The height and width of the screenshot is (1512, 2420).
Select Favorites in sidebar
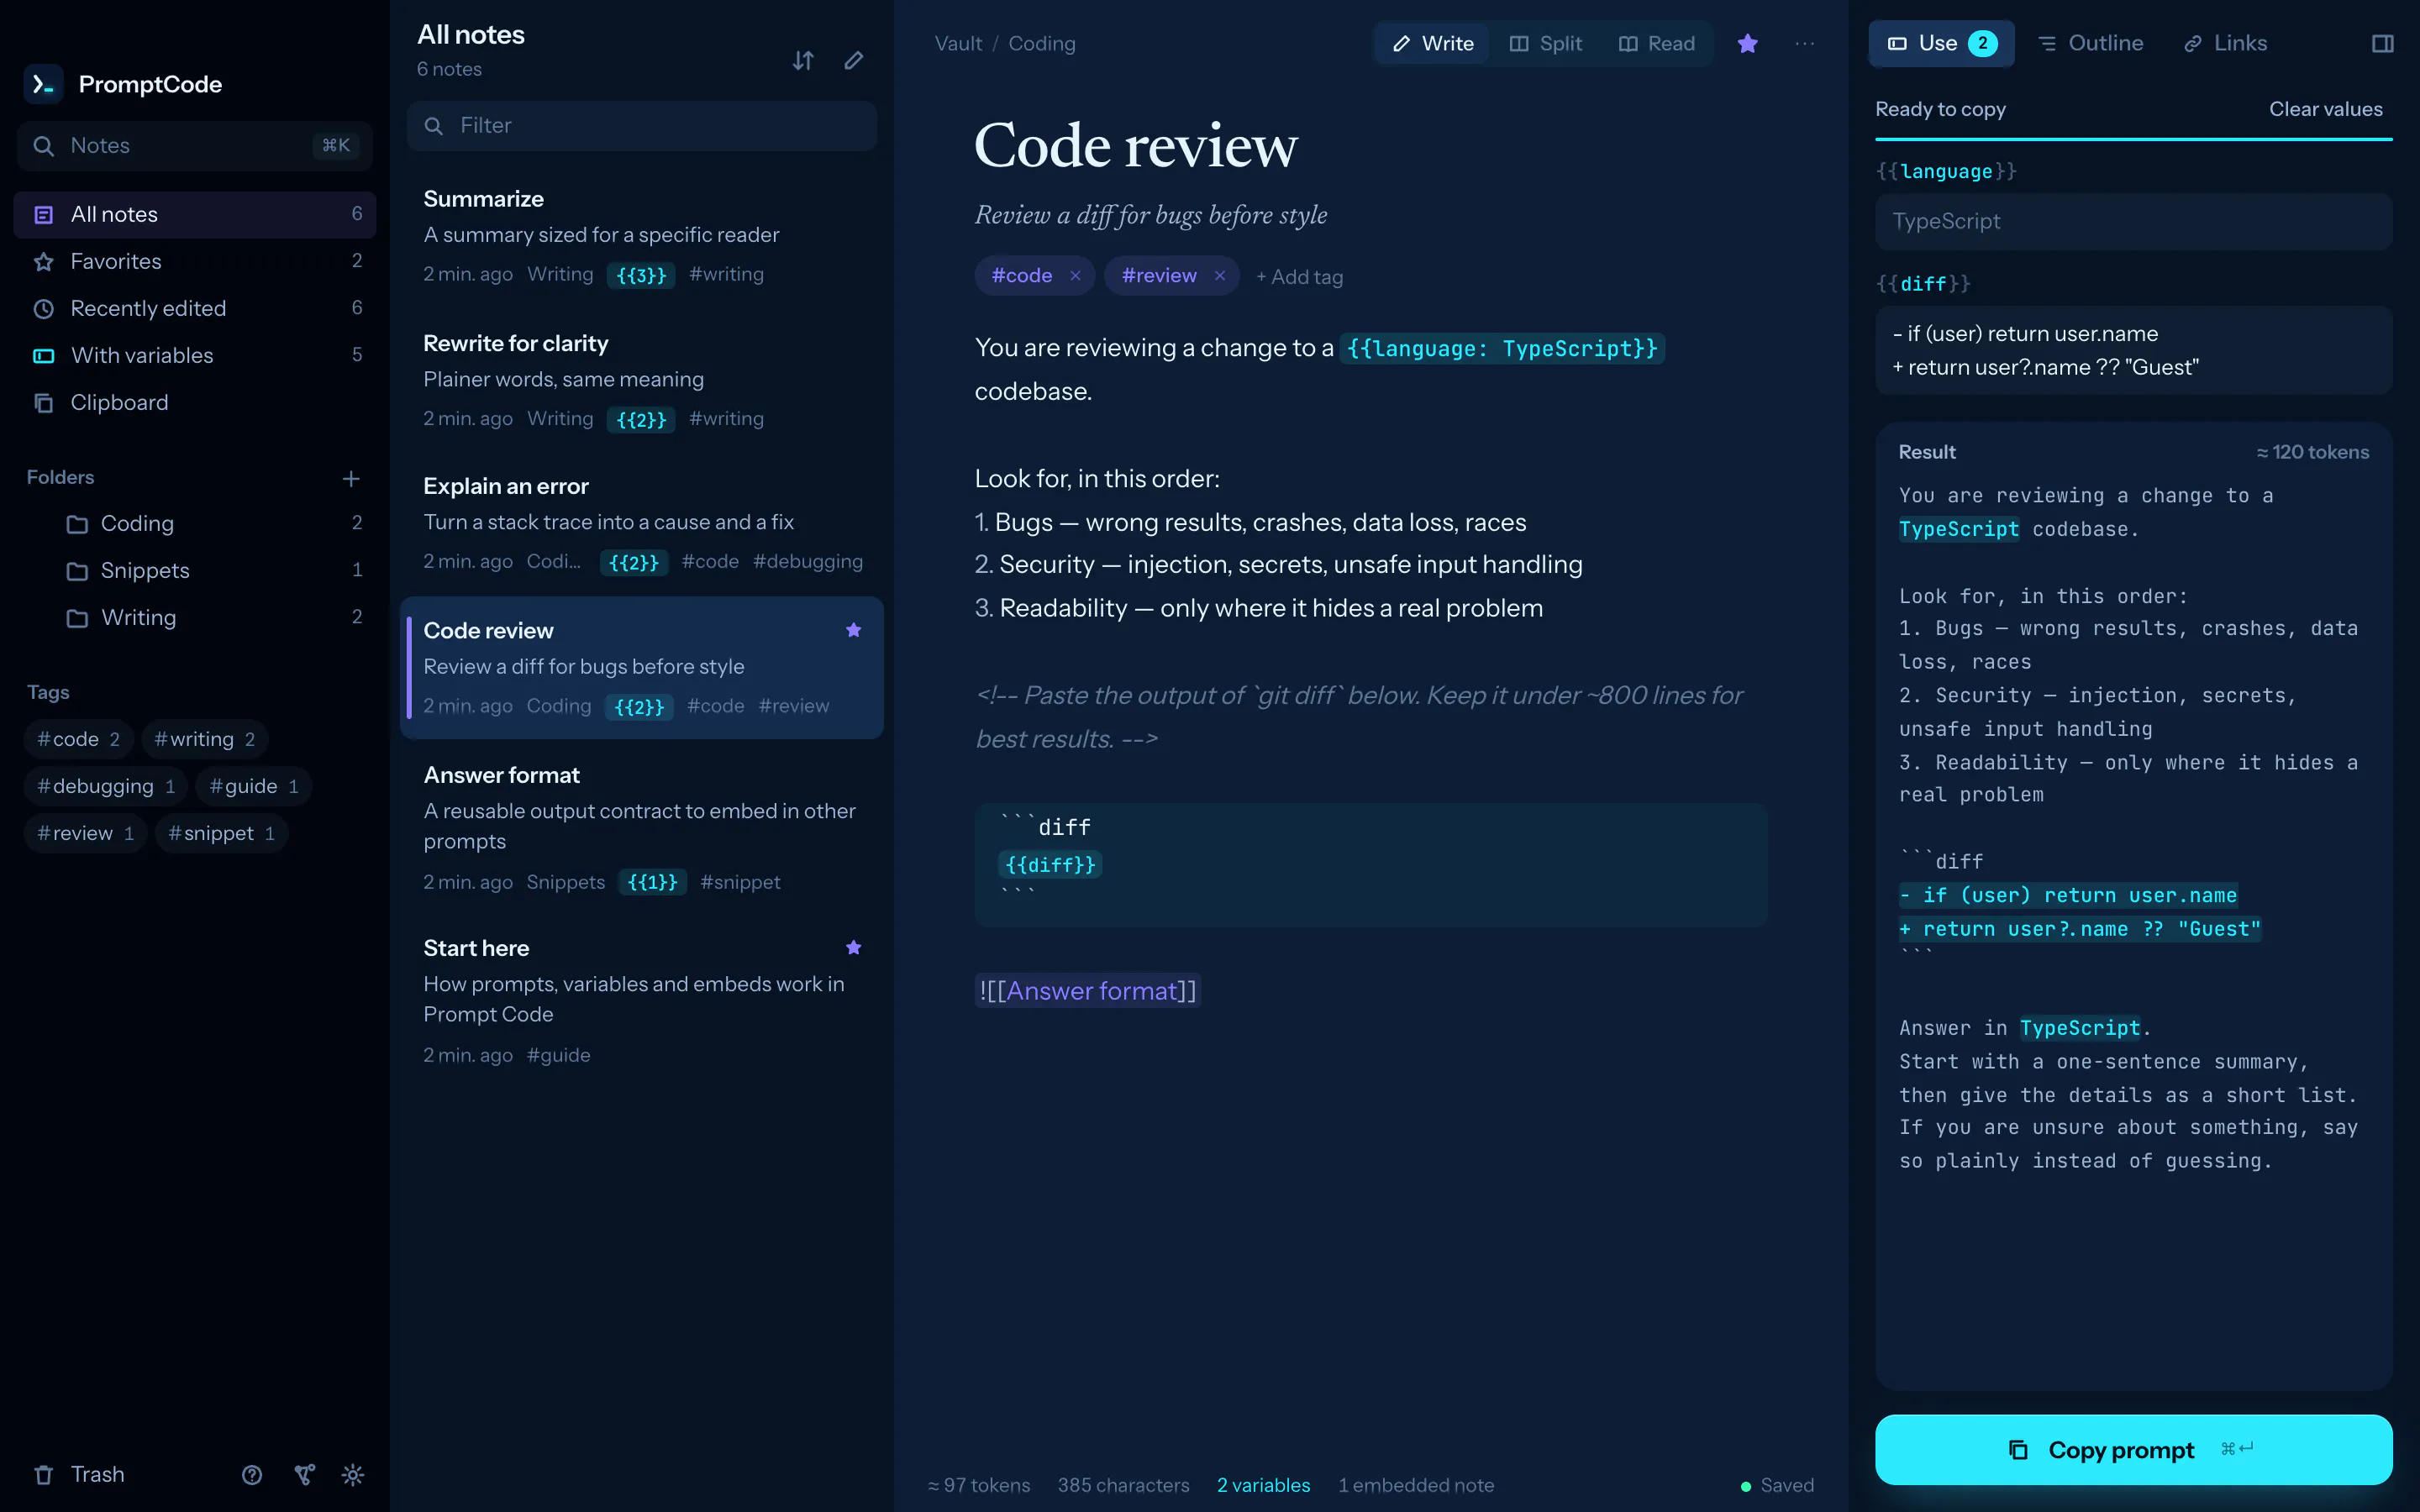click(194, 261)
